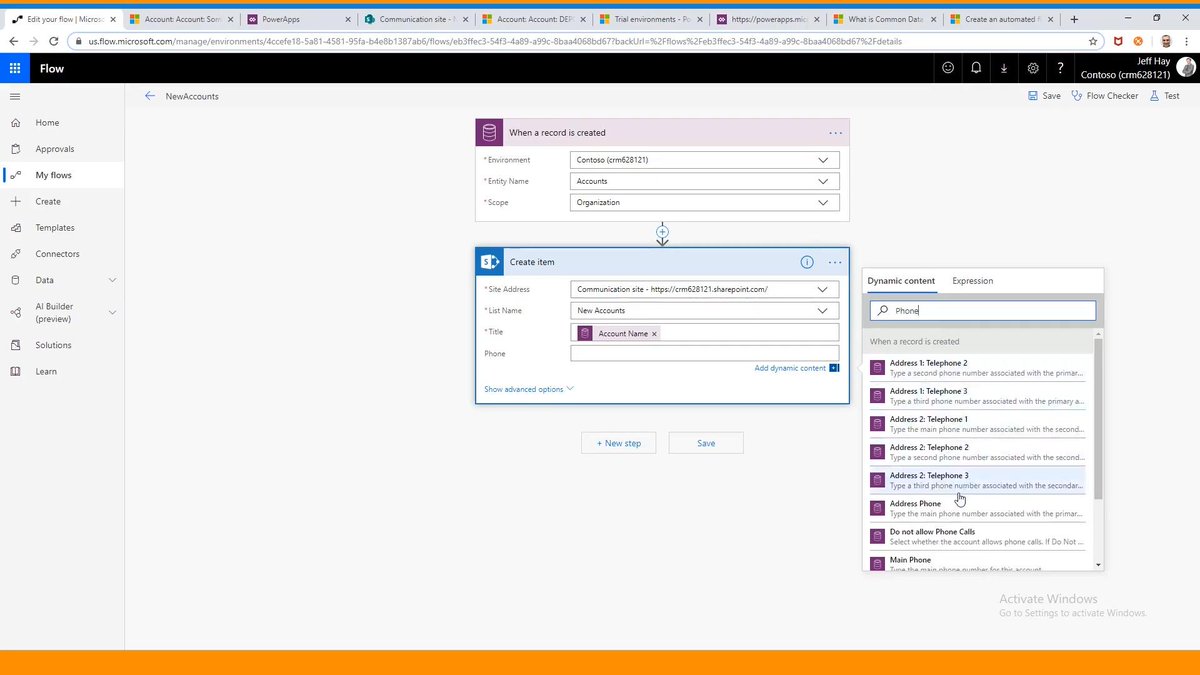The image size is (1200, 675).
Task: Click the New step button
Action: [619, 443]
